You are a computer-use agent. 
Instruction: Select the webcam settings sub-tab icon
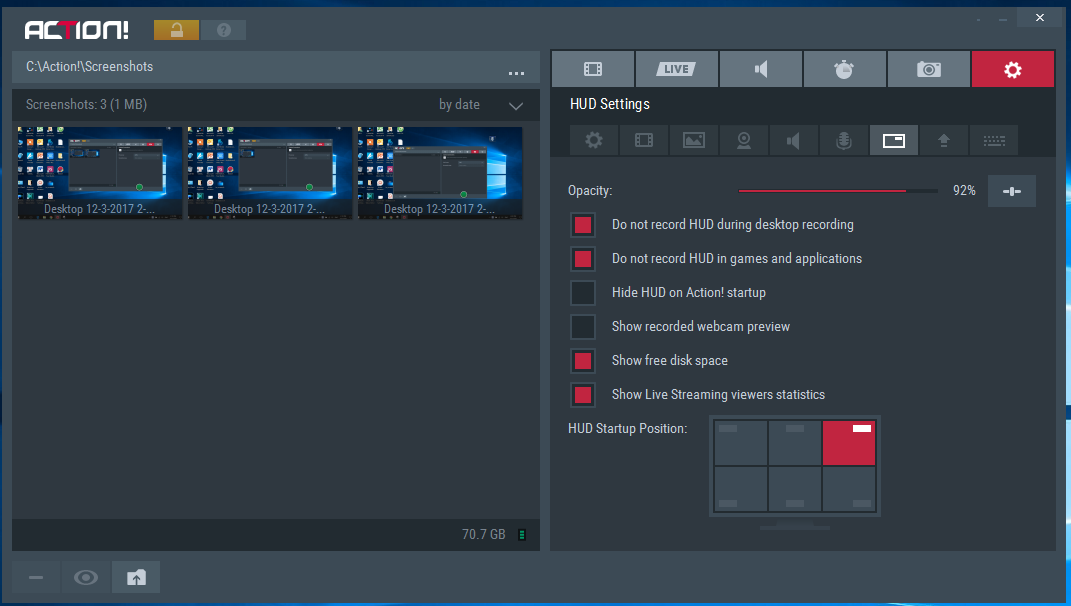coord(744,140)
